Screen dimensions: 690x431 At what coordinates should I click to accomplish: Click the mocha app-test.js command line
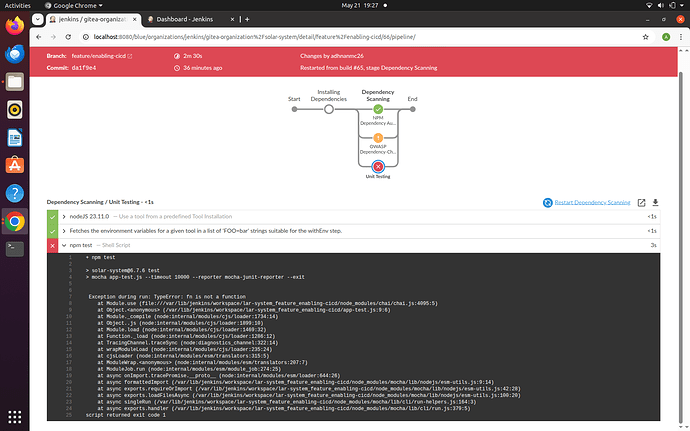195,277
